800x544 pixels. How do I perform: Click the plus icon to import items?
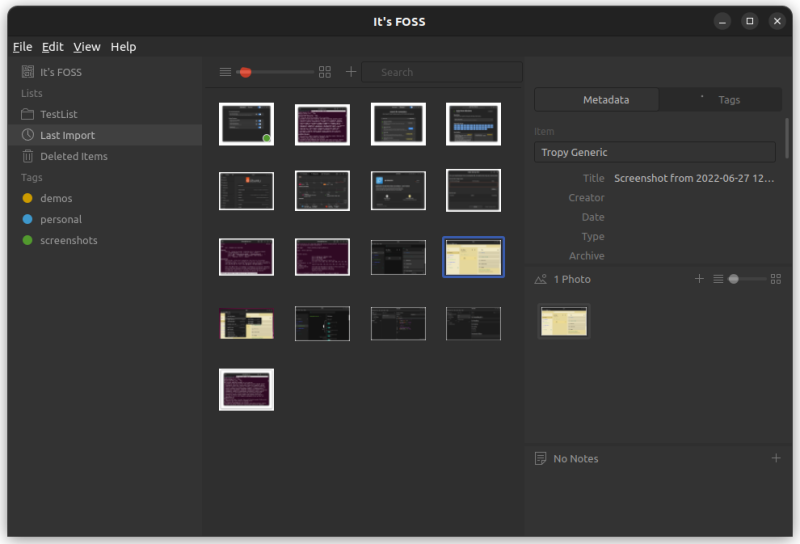[x=351, y=72]
